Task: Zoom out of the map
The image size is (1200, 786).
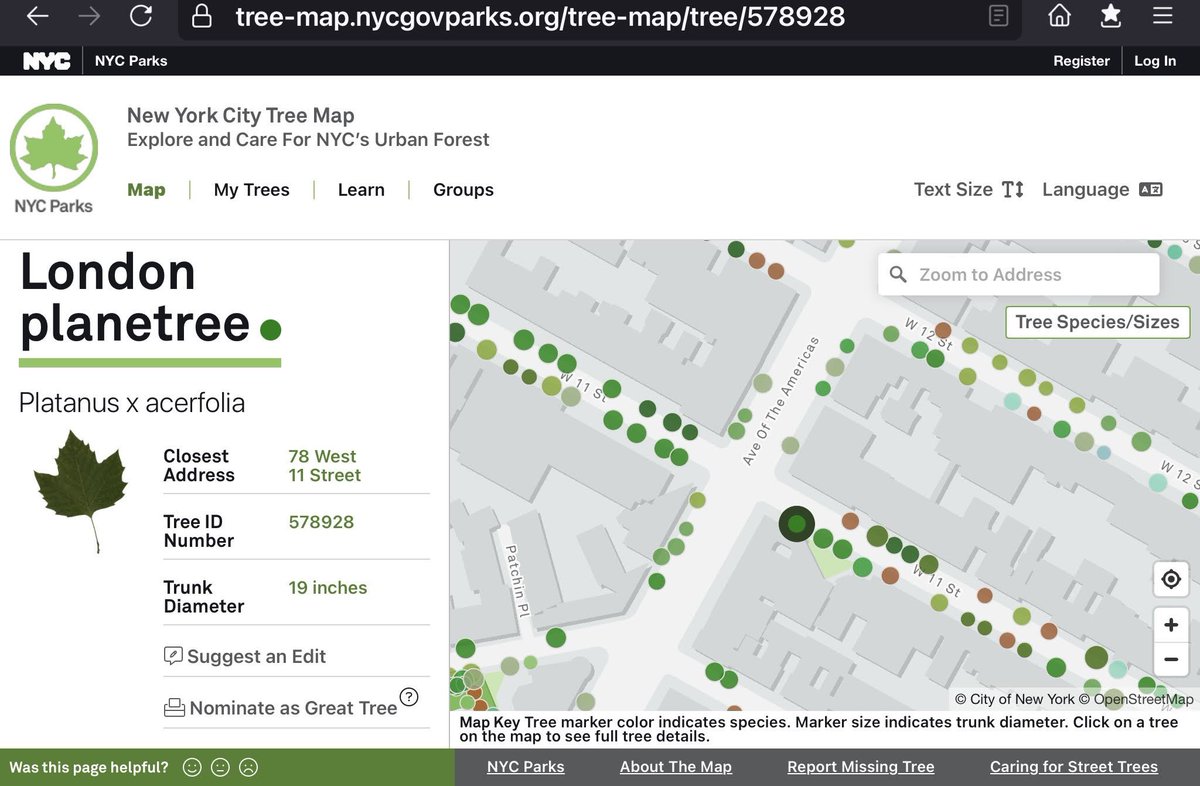Action: (x=1171, y=660)
